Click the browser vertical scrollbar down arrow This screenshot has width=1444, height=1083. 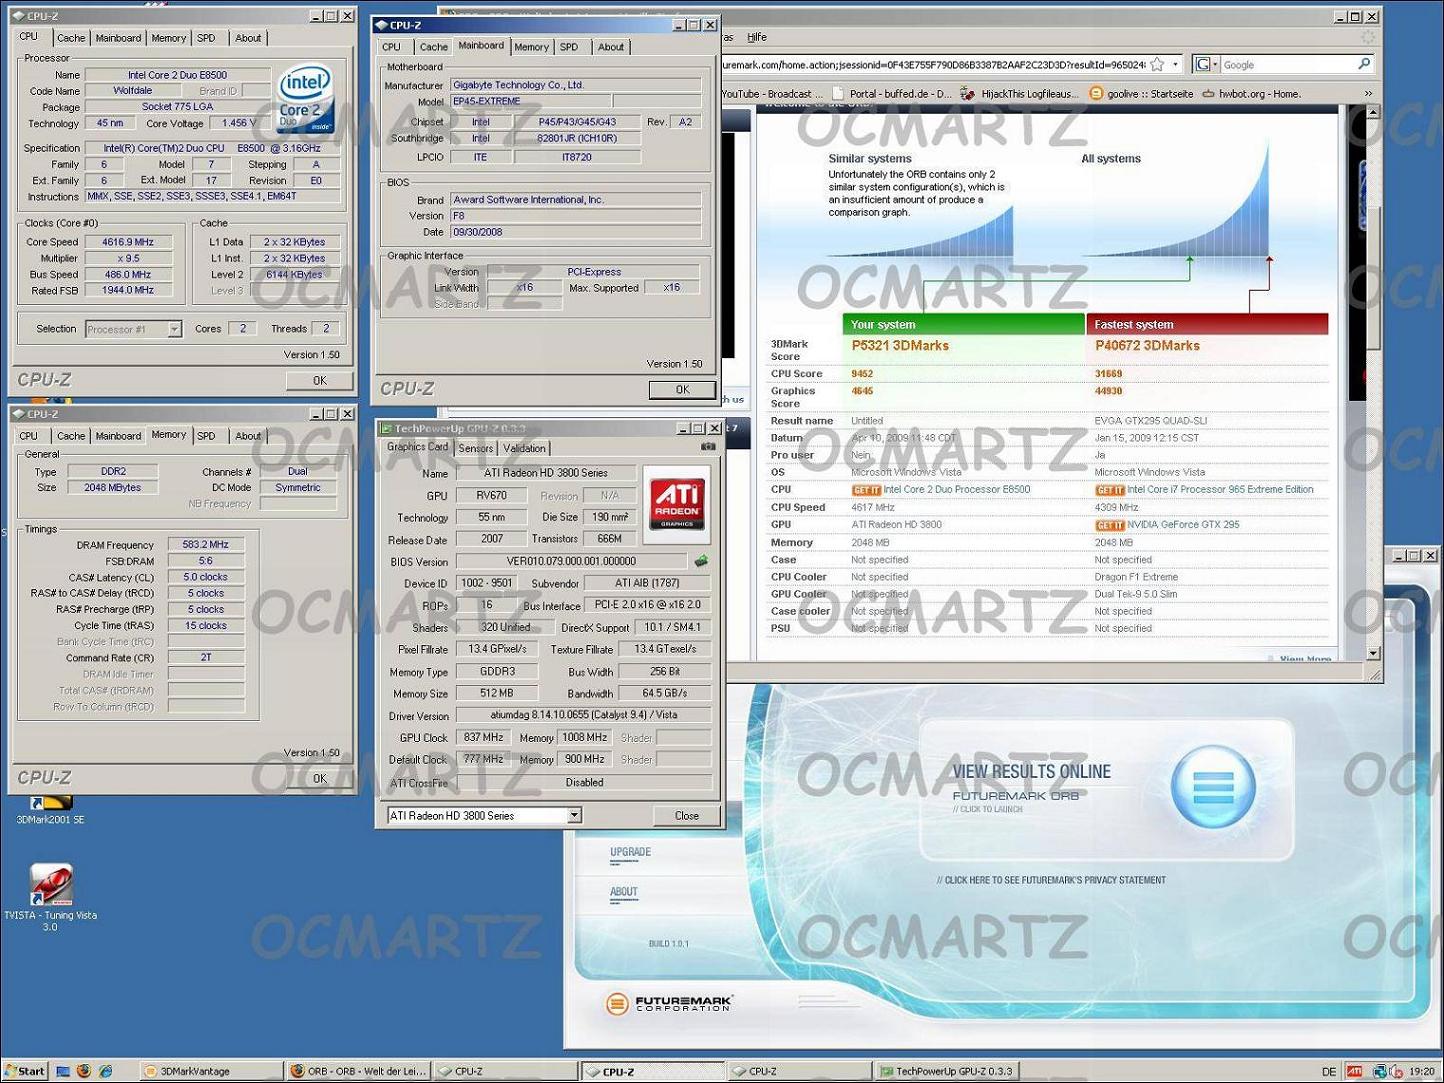(1373, 653)
